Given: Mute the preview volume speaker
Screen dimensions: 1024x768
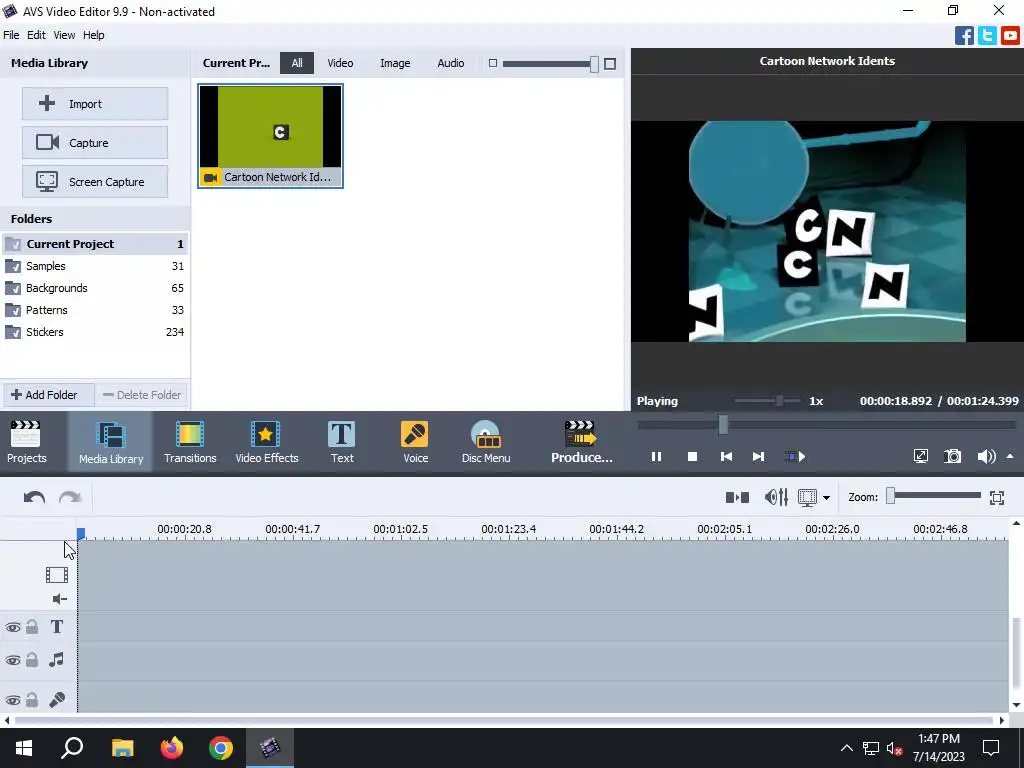Looking at the screenshot, I should click(x=986, y=456).
